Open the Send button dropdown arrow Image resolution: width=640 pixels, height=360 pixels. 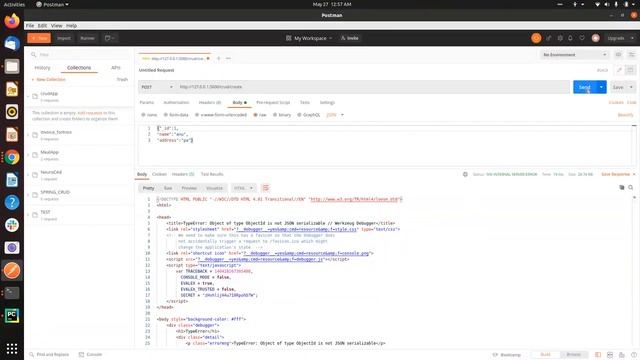(x=601, y=87)
